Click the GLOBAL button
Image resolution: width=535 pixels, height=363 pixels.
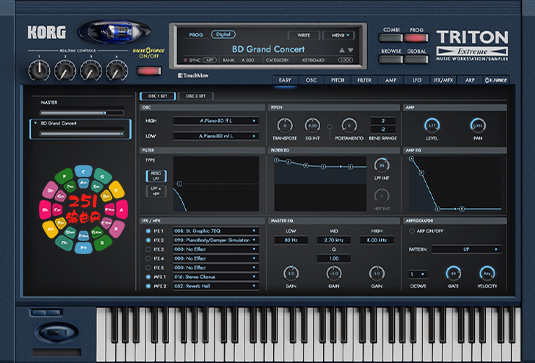click(416, 59)
